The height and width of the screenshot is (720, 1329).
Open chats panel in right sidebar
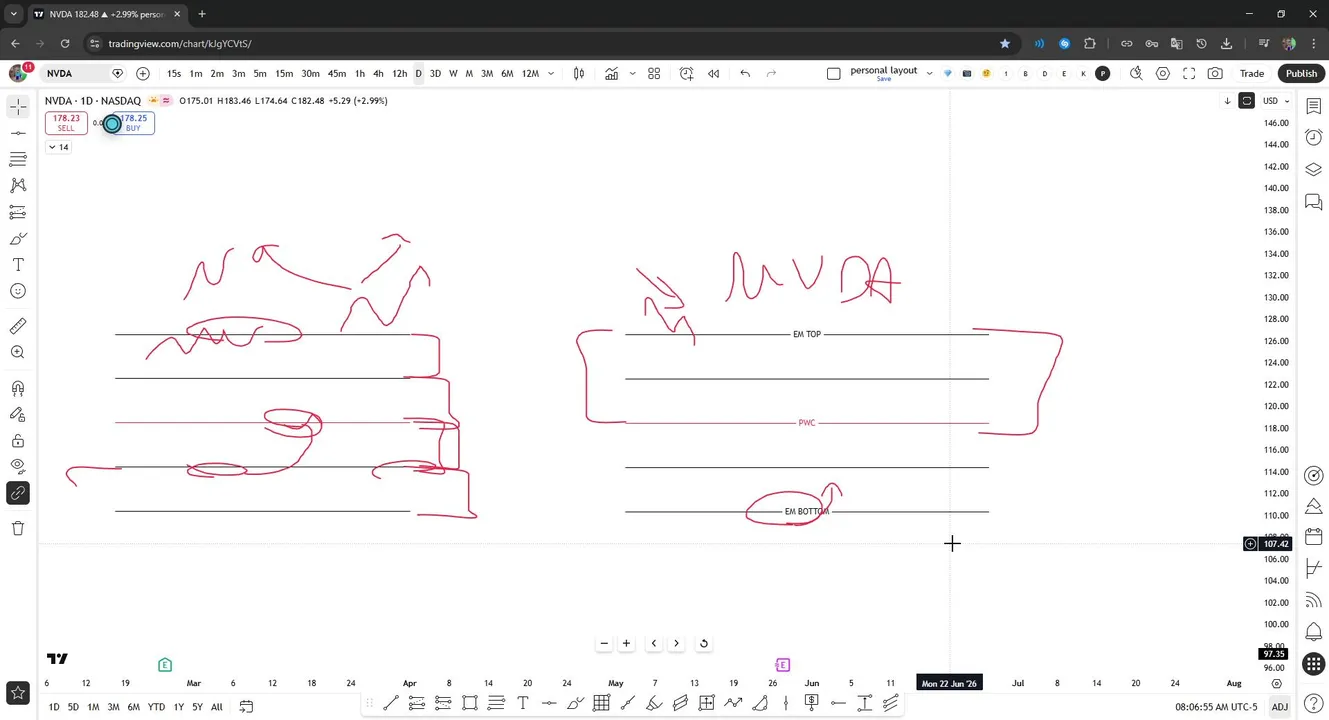point(1314,203)
